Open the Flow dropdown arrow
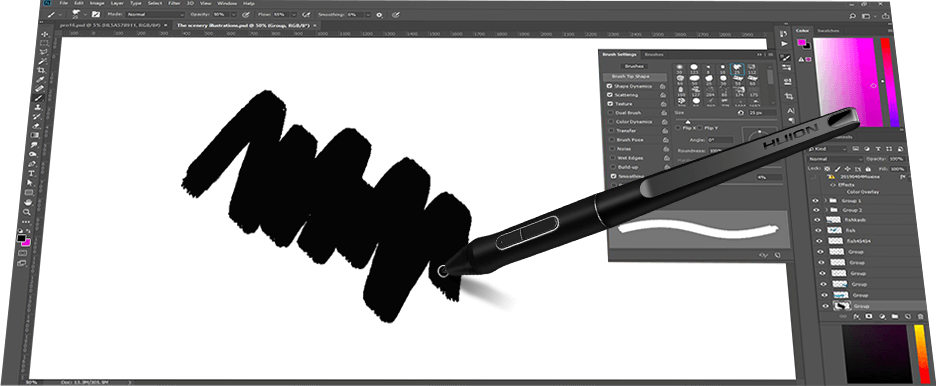This screenshot has width=936, height=386. (294, 15)
